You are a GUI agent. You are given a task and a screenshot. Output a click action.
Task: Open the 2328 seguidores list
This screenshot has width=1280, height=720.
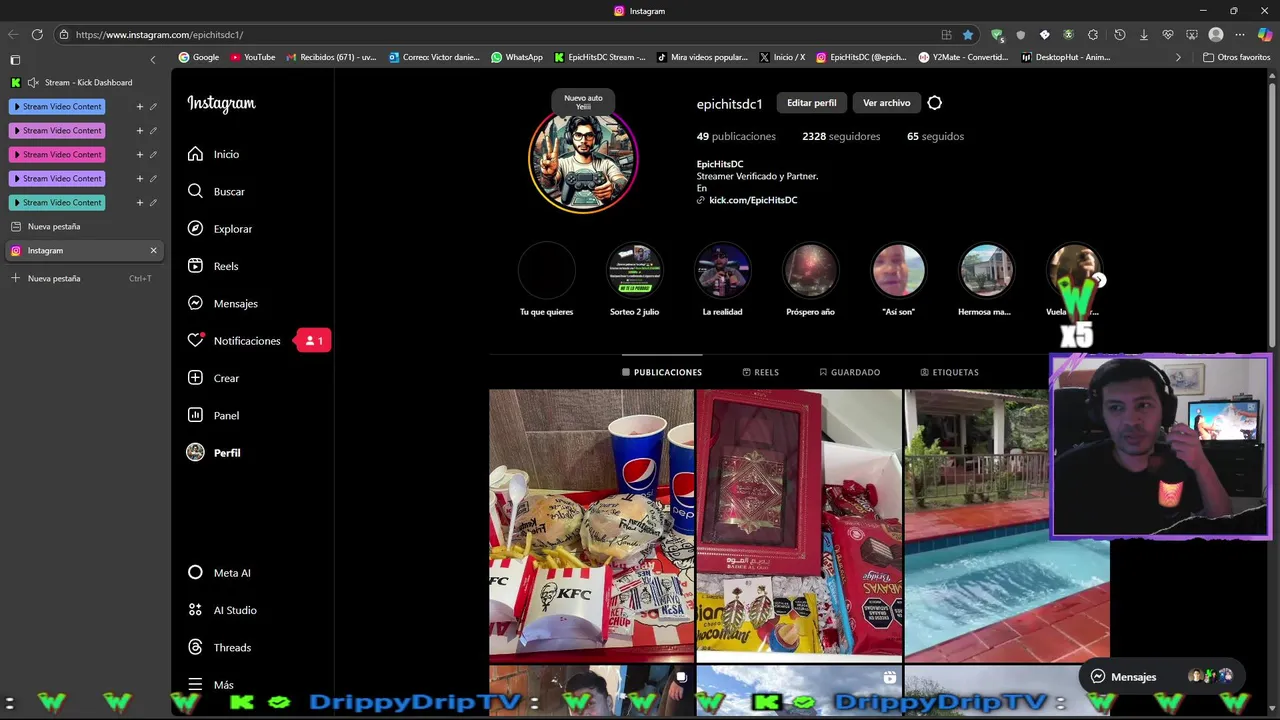point(841,136)
